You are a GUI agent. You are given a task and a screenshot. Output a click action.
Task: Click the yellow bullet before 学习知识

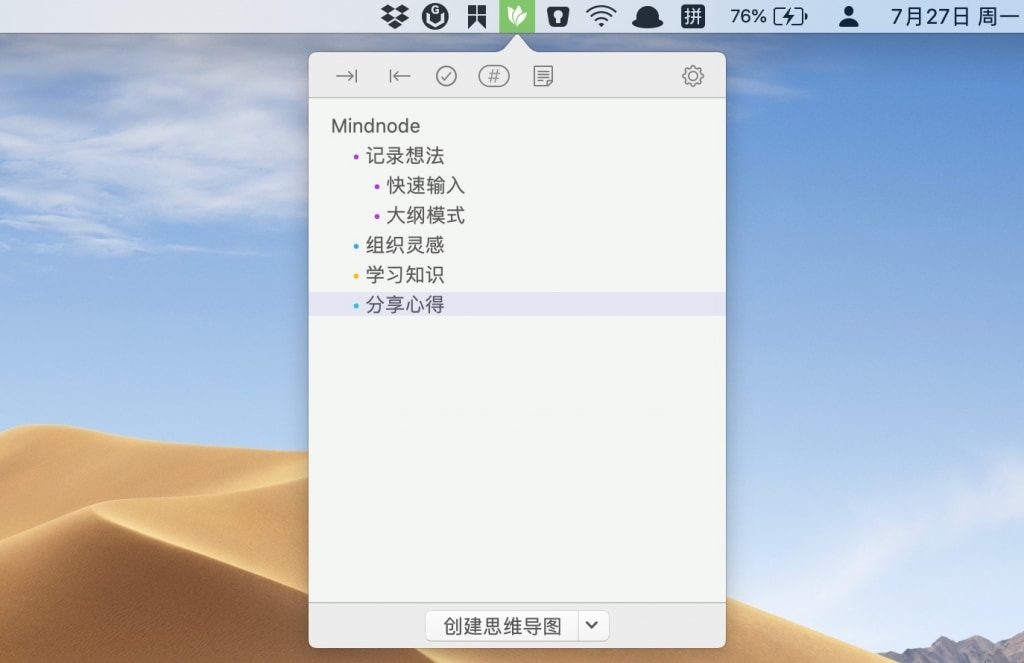click(356, 276)
